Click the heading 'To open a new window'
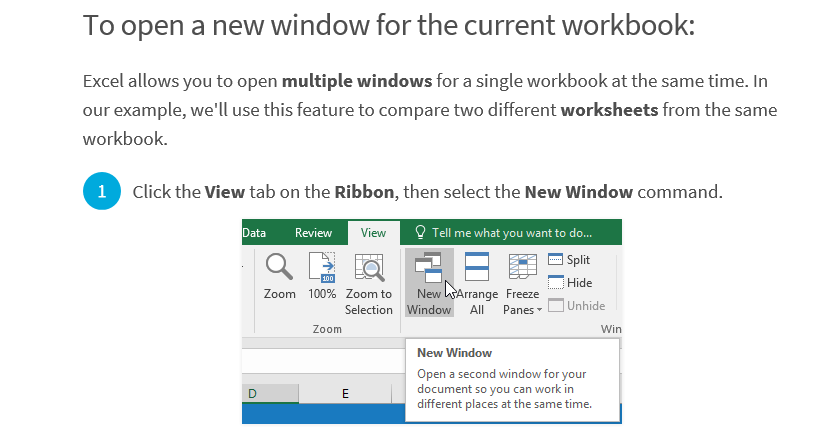Viewport: 820px width, 427px height. [389, 25]
